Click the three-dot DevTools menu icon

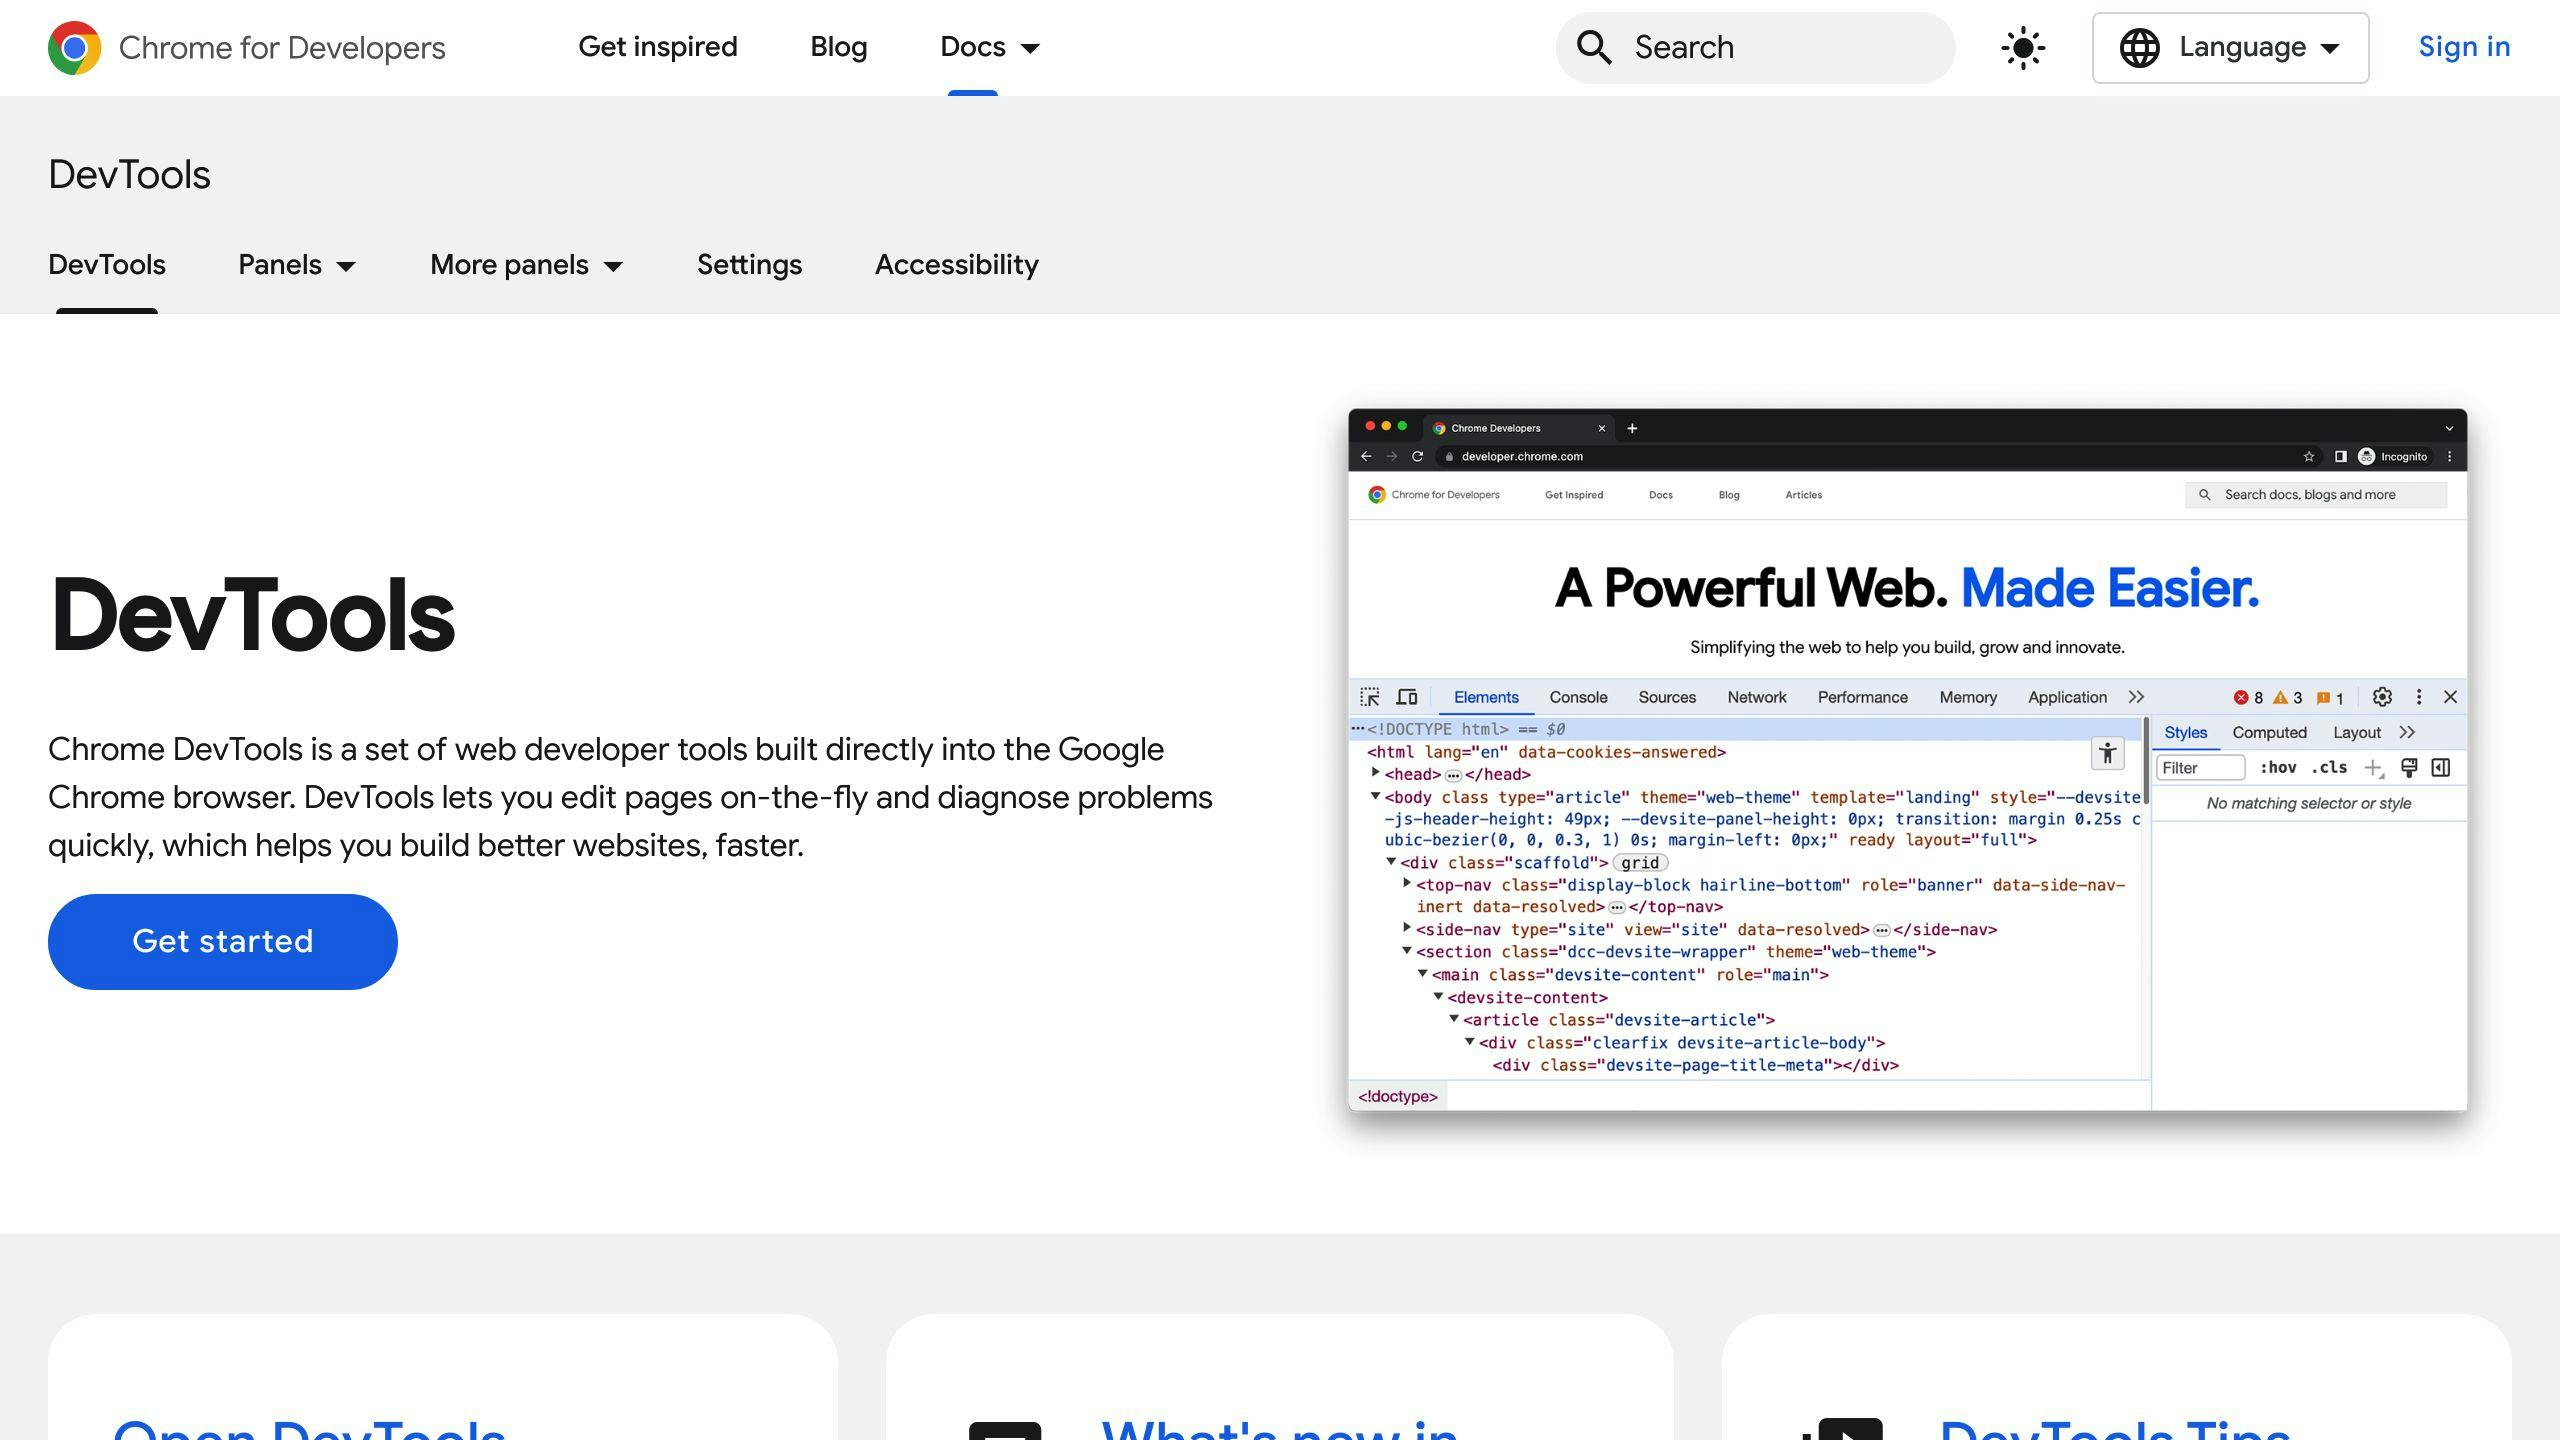[x=2419, y=697]
